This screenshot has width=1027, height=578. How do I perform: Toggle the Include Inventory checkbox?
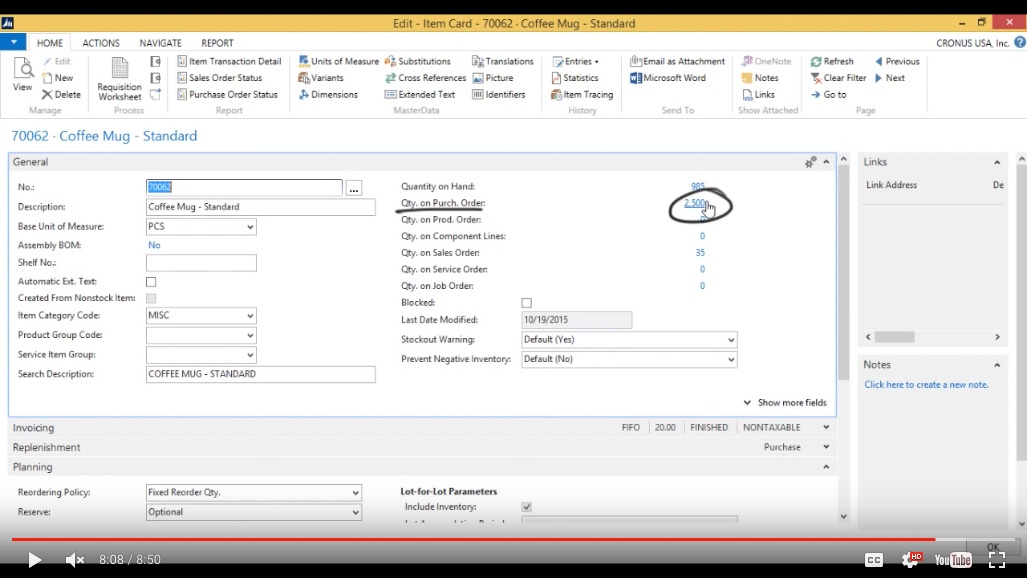click(527, 507)
